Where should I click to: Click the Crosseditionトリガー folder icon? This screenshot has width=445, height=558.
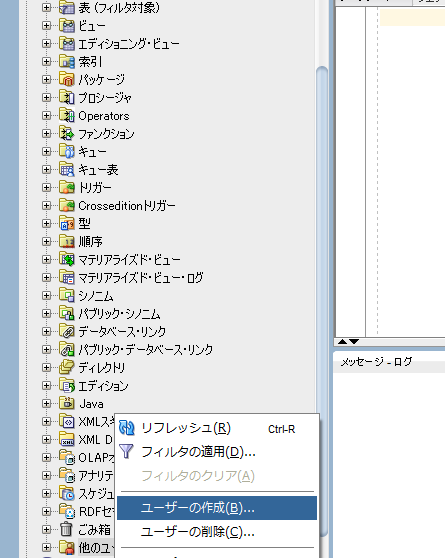[67, 206]
